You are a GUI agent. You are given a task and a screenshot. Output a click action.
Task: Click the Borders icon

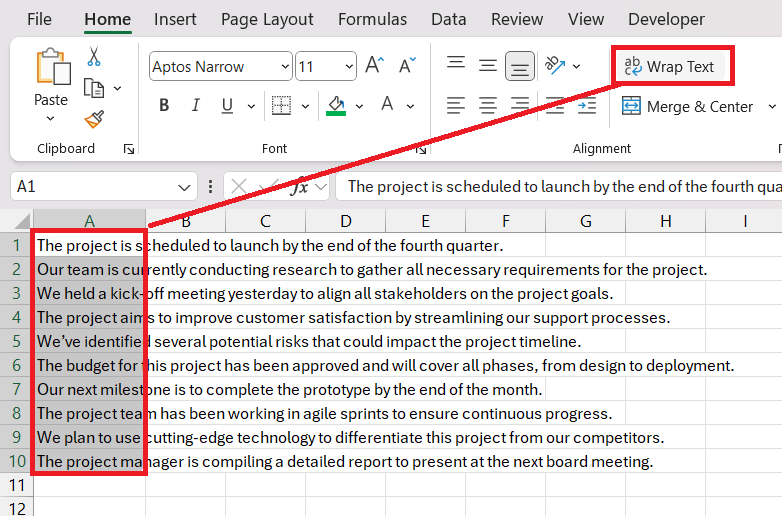[281, 105]
